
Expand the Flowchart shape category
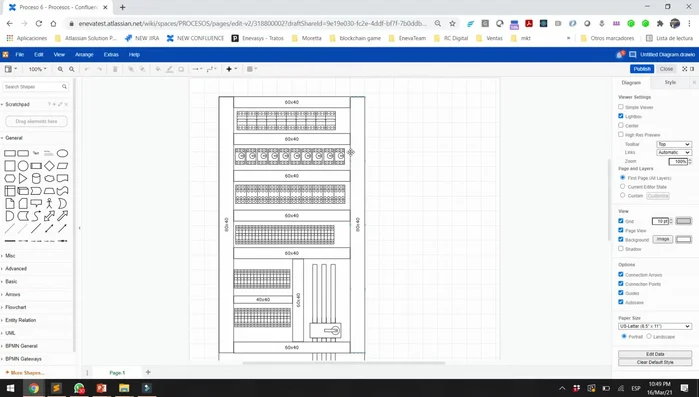tap(16, 307)
